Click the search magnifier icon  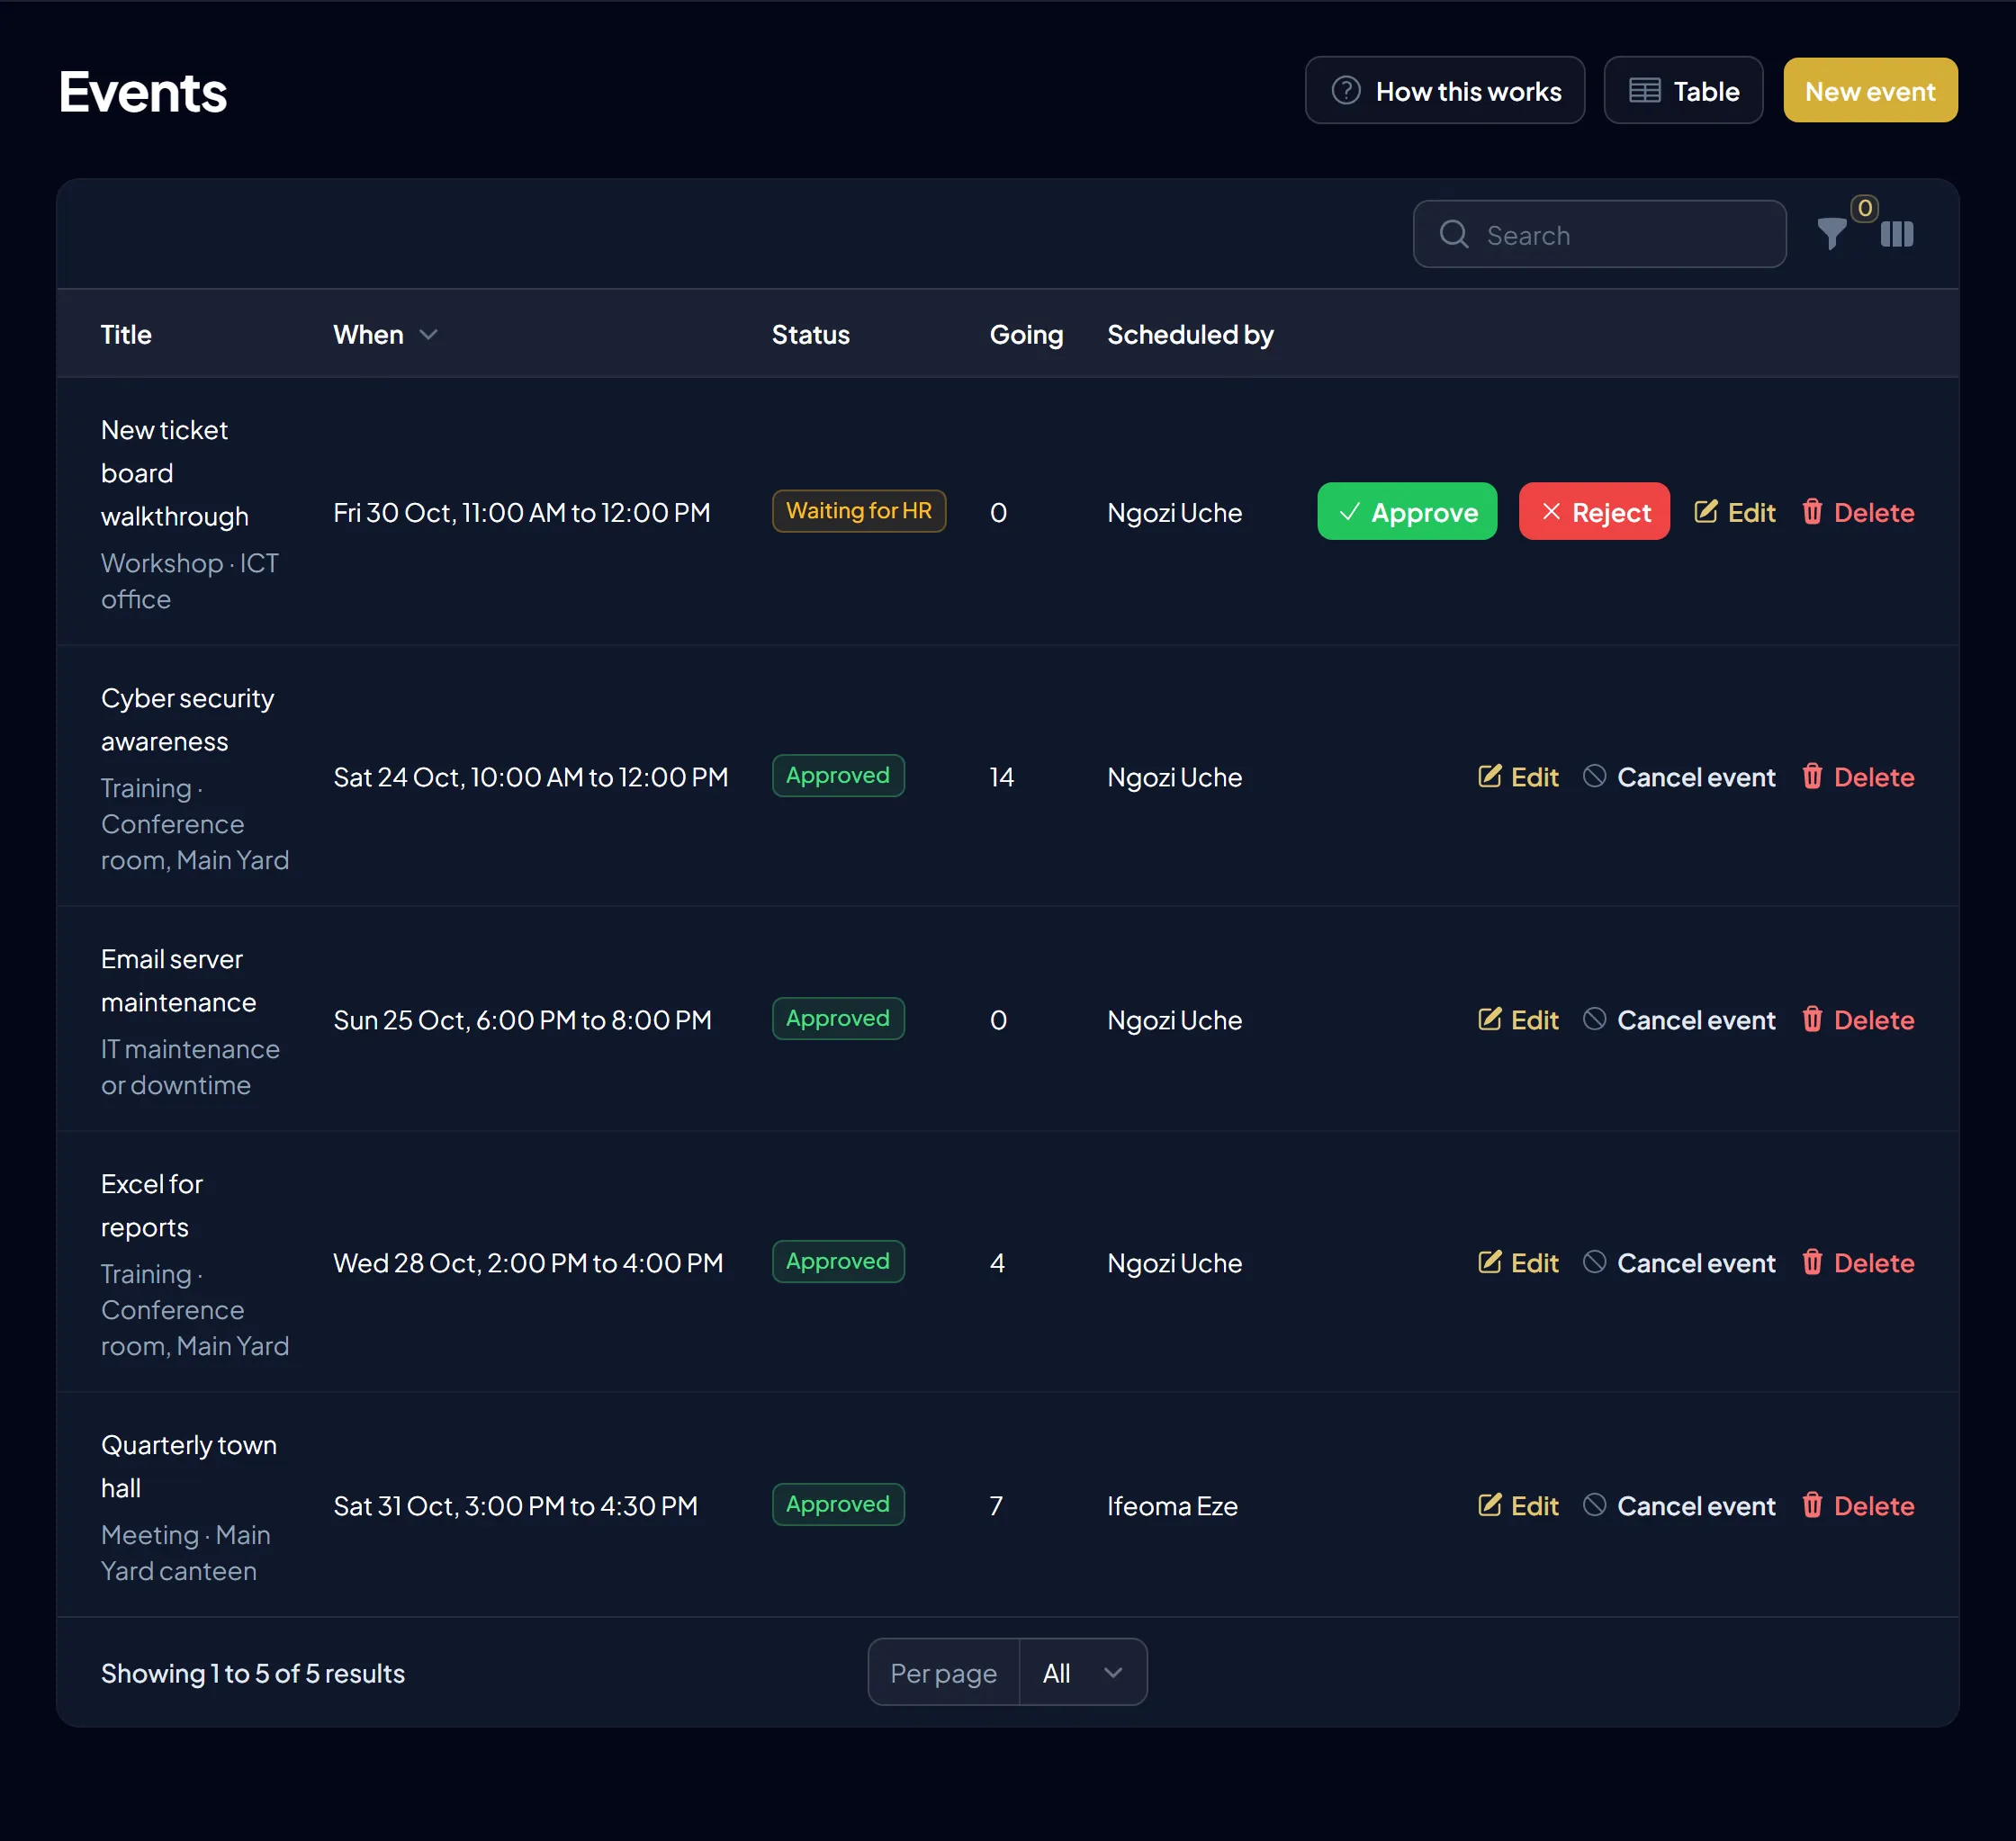(x=1453, y=234)
